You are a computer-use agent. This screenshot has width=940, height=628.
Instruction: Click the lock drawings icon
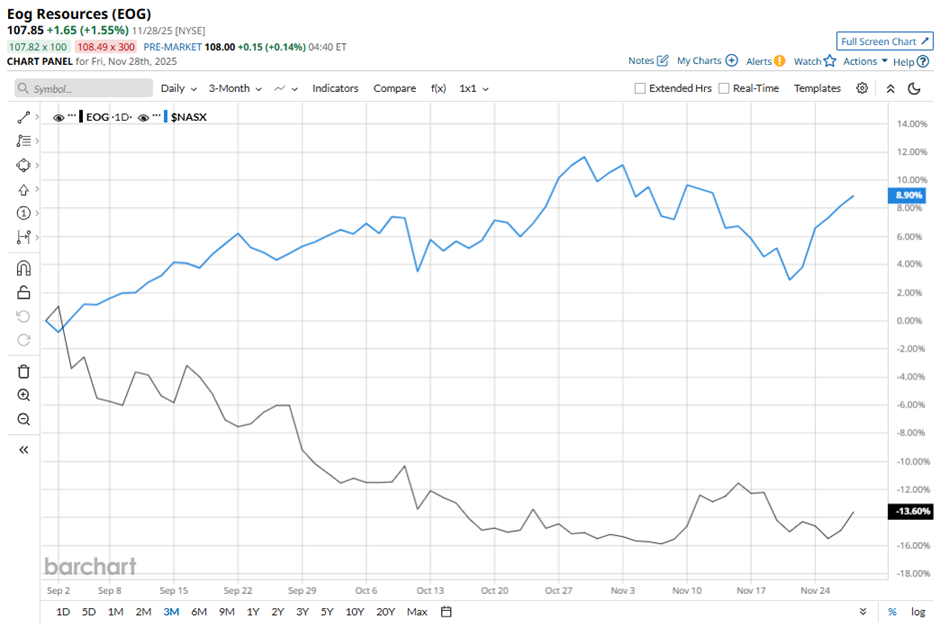[23, 292]
